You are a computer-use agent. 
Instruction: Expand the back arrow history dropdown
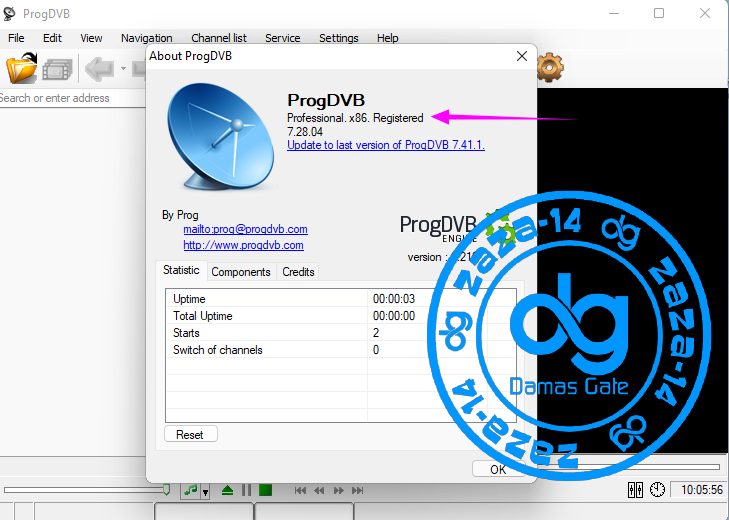pyautogui.click(x=123, y=69)
